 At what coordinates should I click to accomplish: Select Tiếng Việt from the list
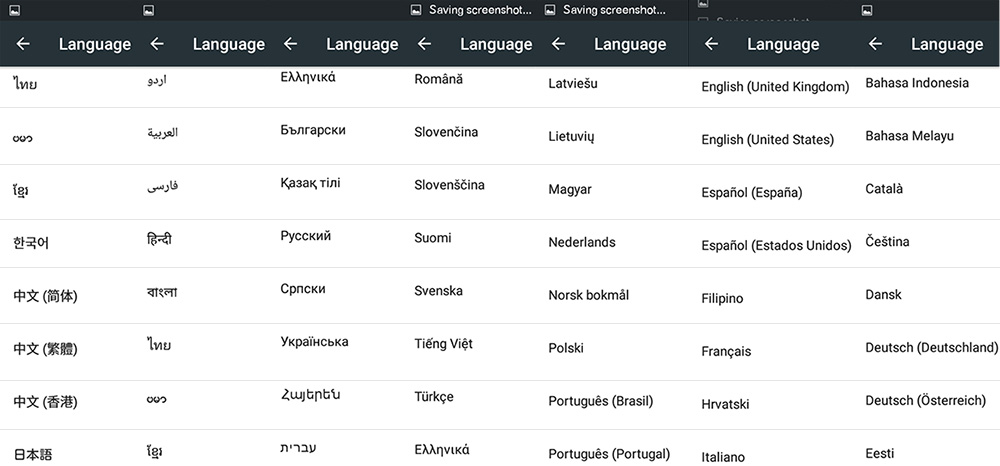coord(443,344)
